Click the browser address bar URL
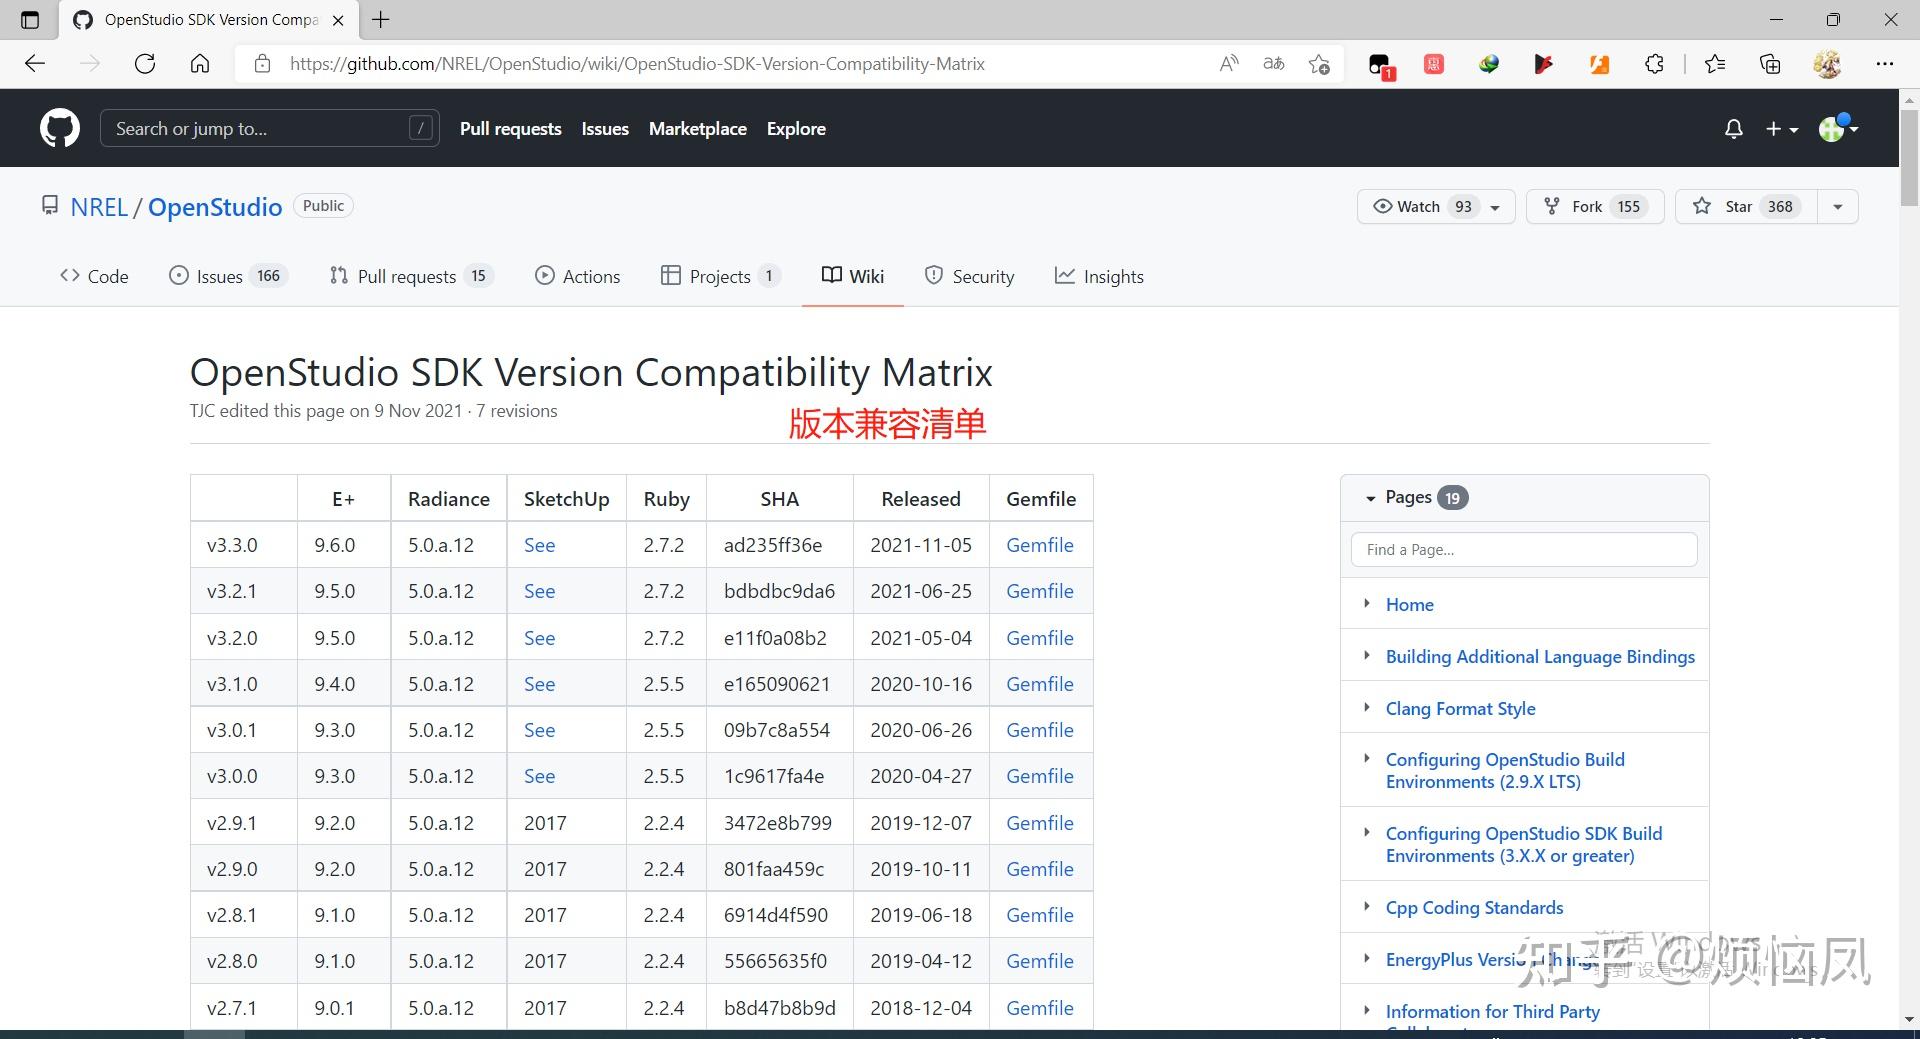 tap(637, 64)
